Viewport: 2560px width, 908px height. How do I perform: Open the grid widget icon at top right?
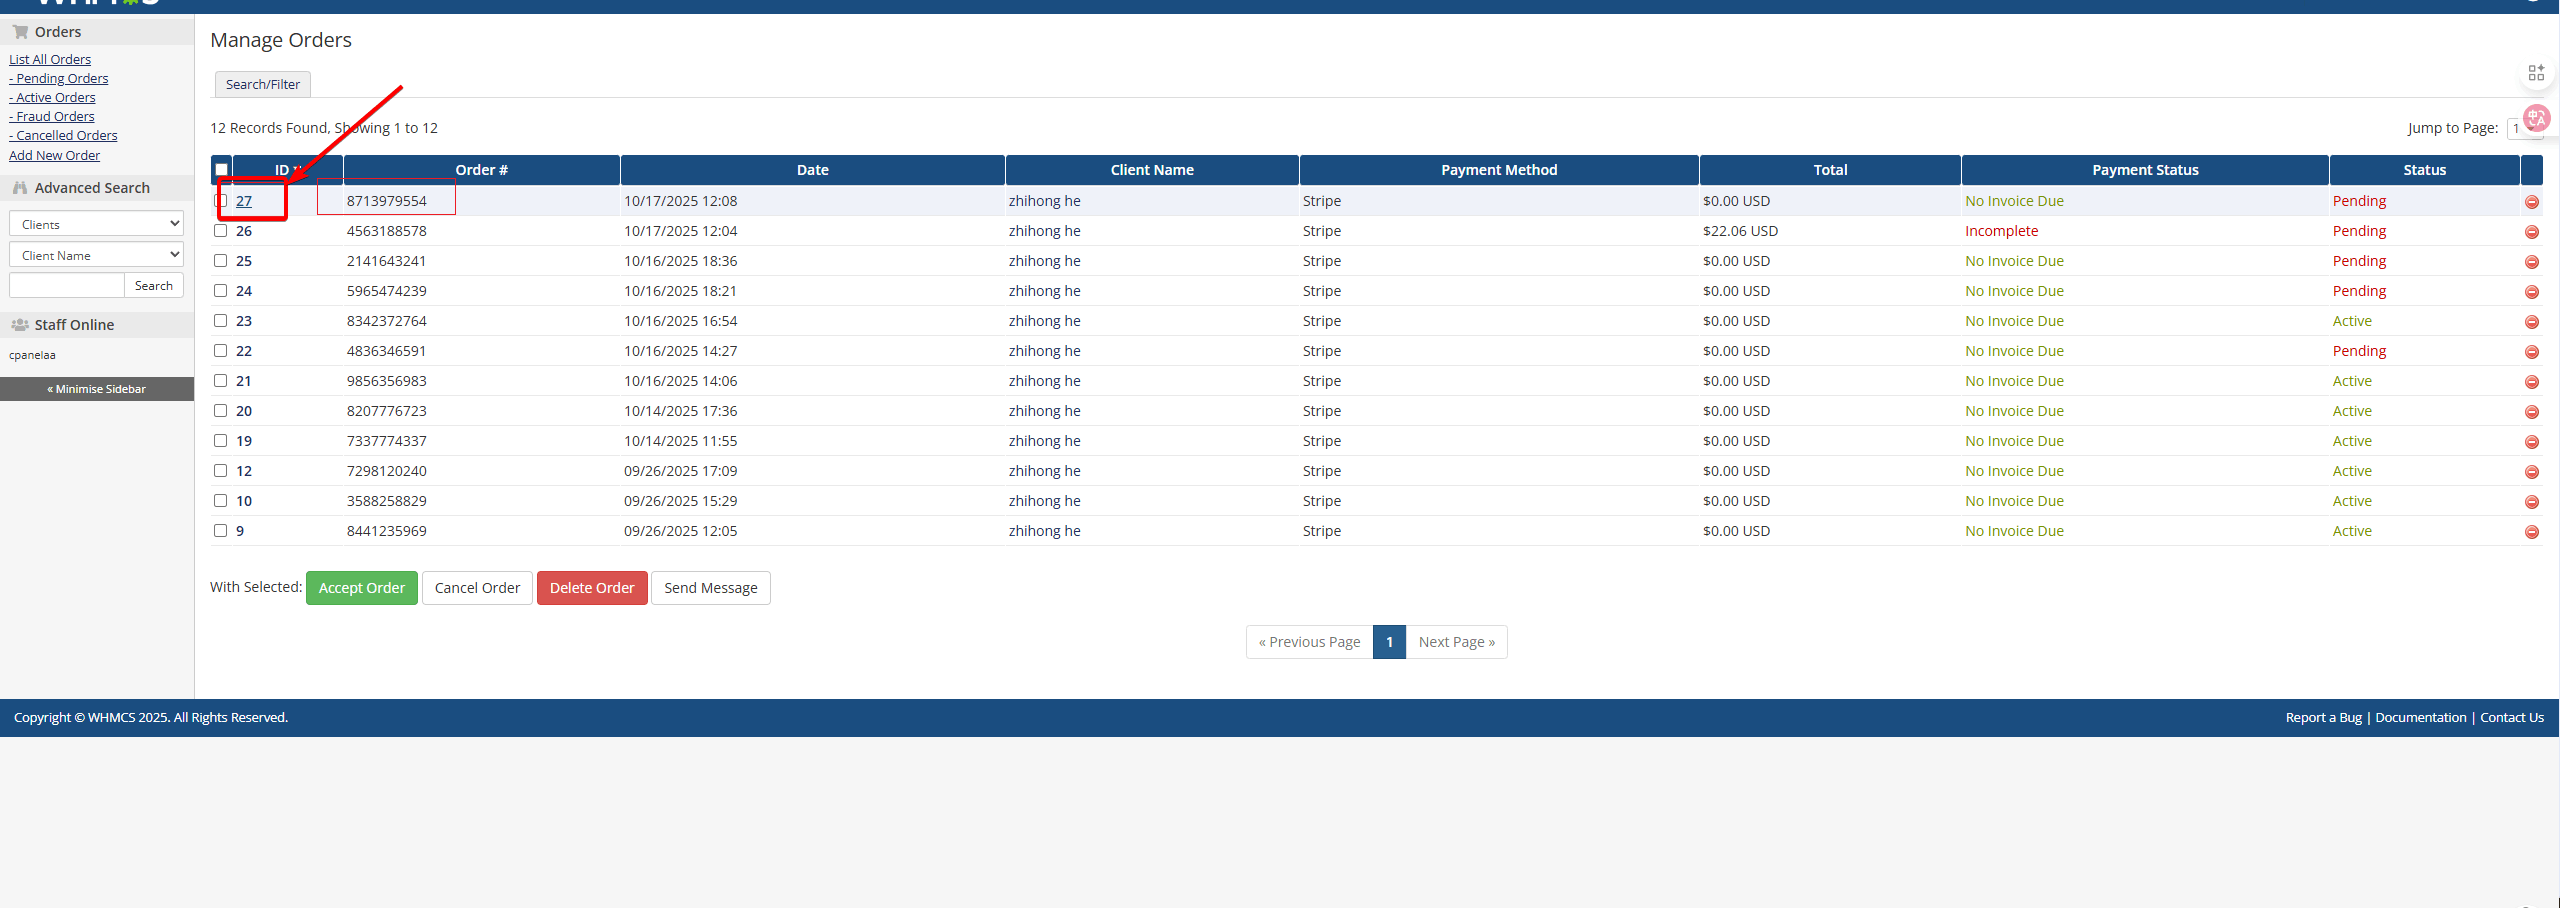[2536, 73]
